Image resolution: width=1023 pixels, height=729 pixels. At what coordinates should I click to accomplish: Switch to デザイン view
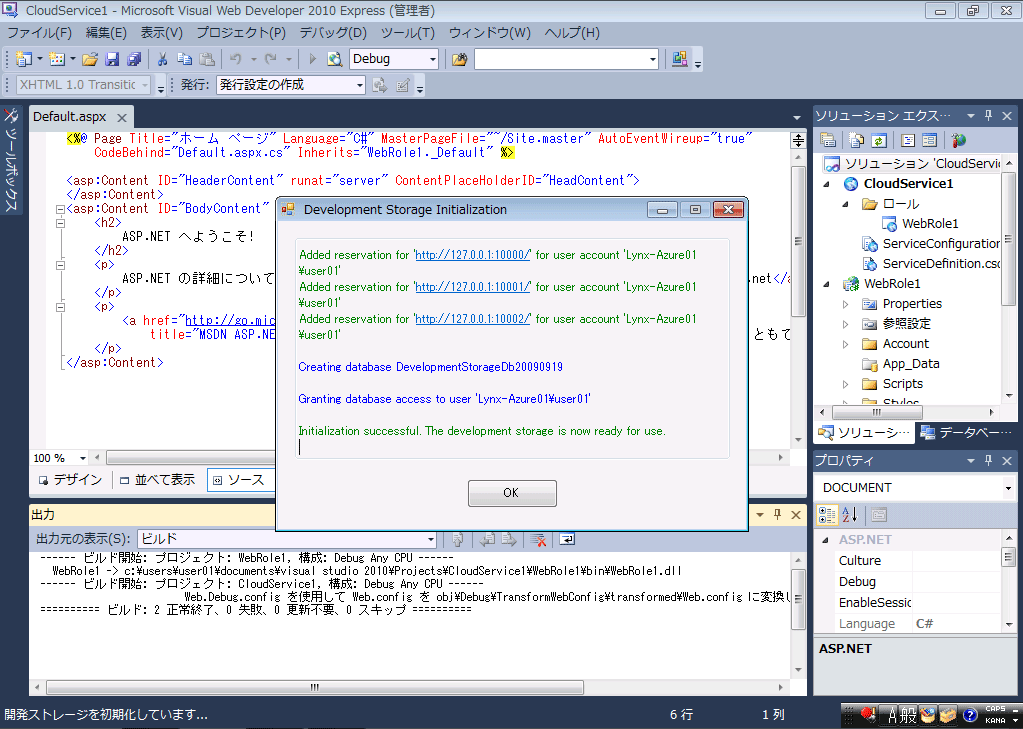click(70, 480)
